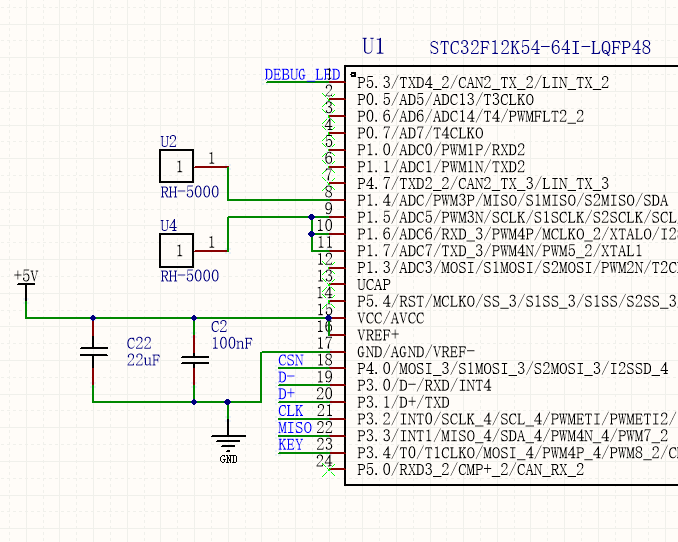Click the 100nF value text

tap(232, 343)
